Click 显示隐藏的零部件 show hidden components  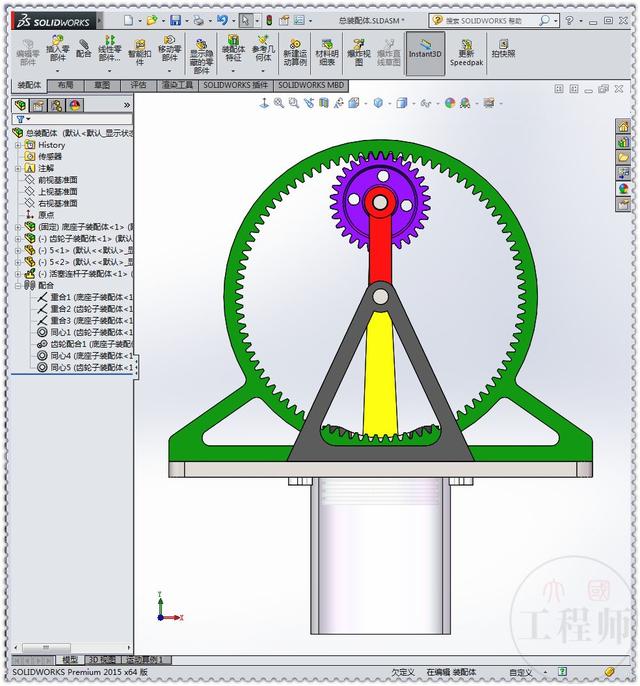click(x=201, y=56)
